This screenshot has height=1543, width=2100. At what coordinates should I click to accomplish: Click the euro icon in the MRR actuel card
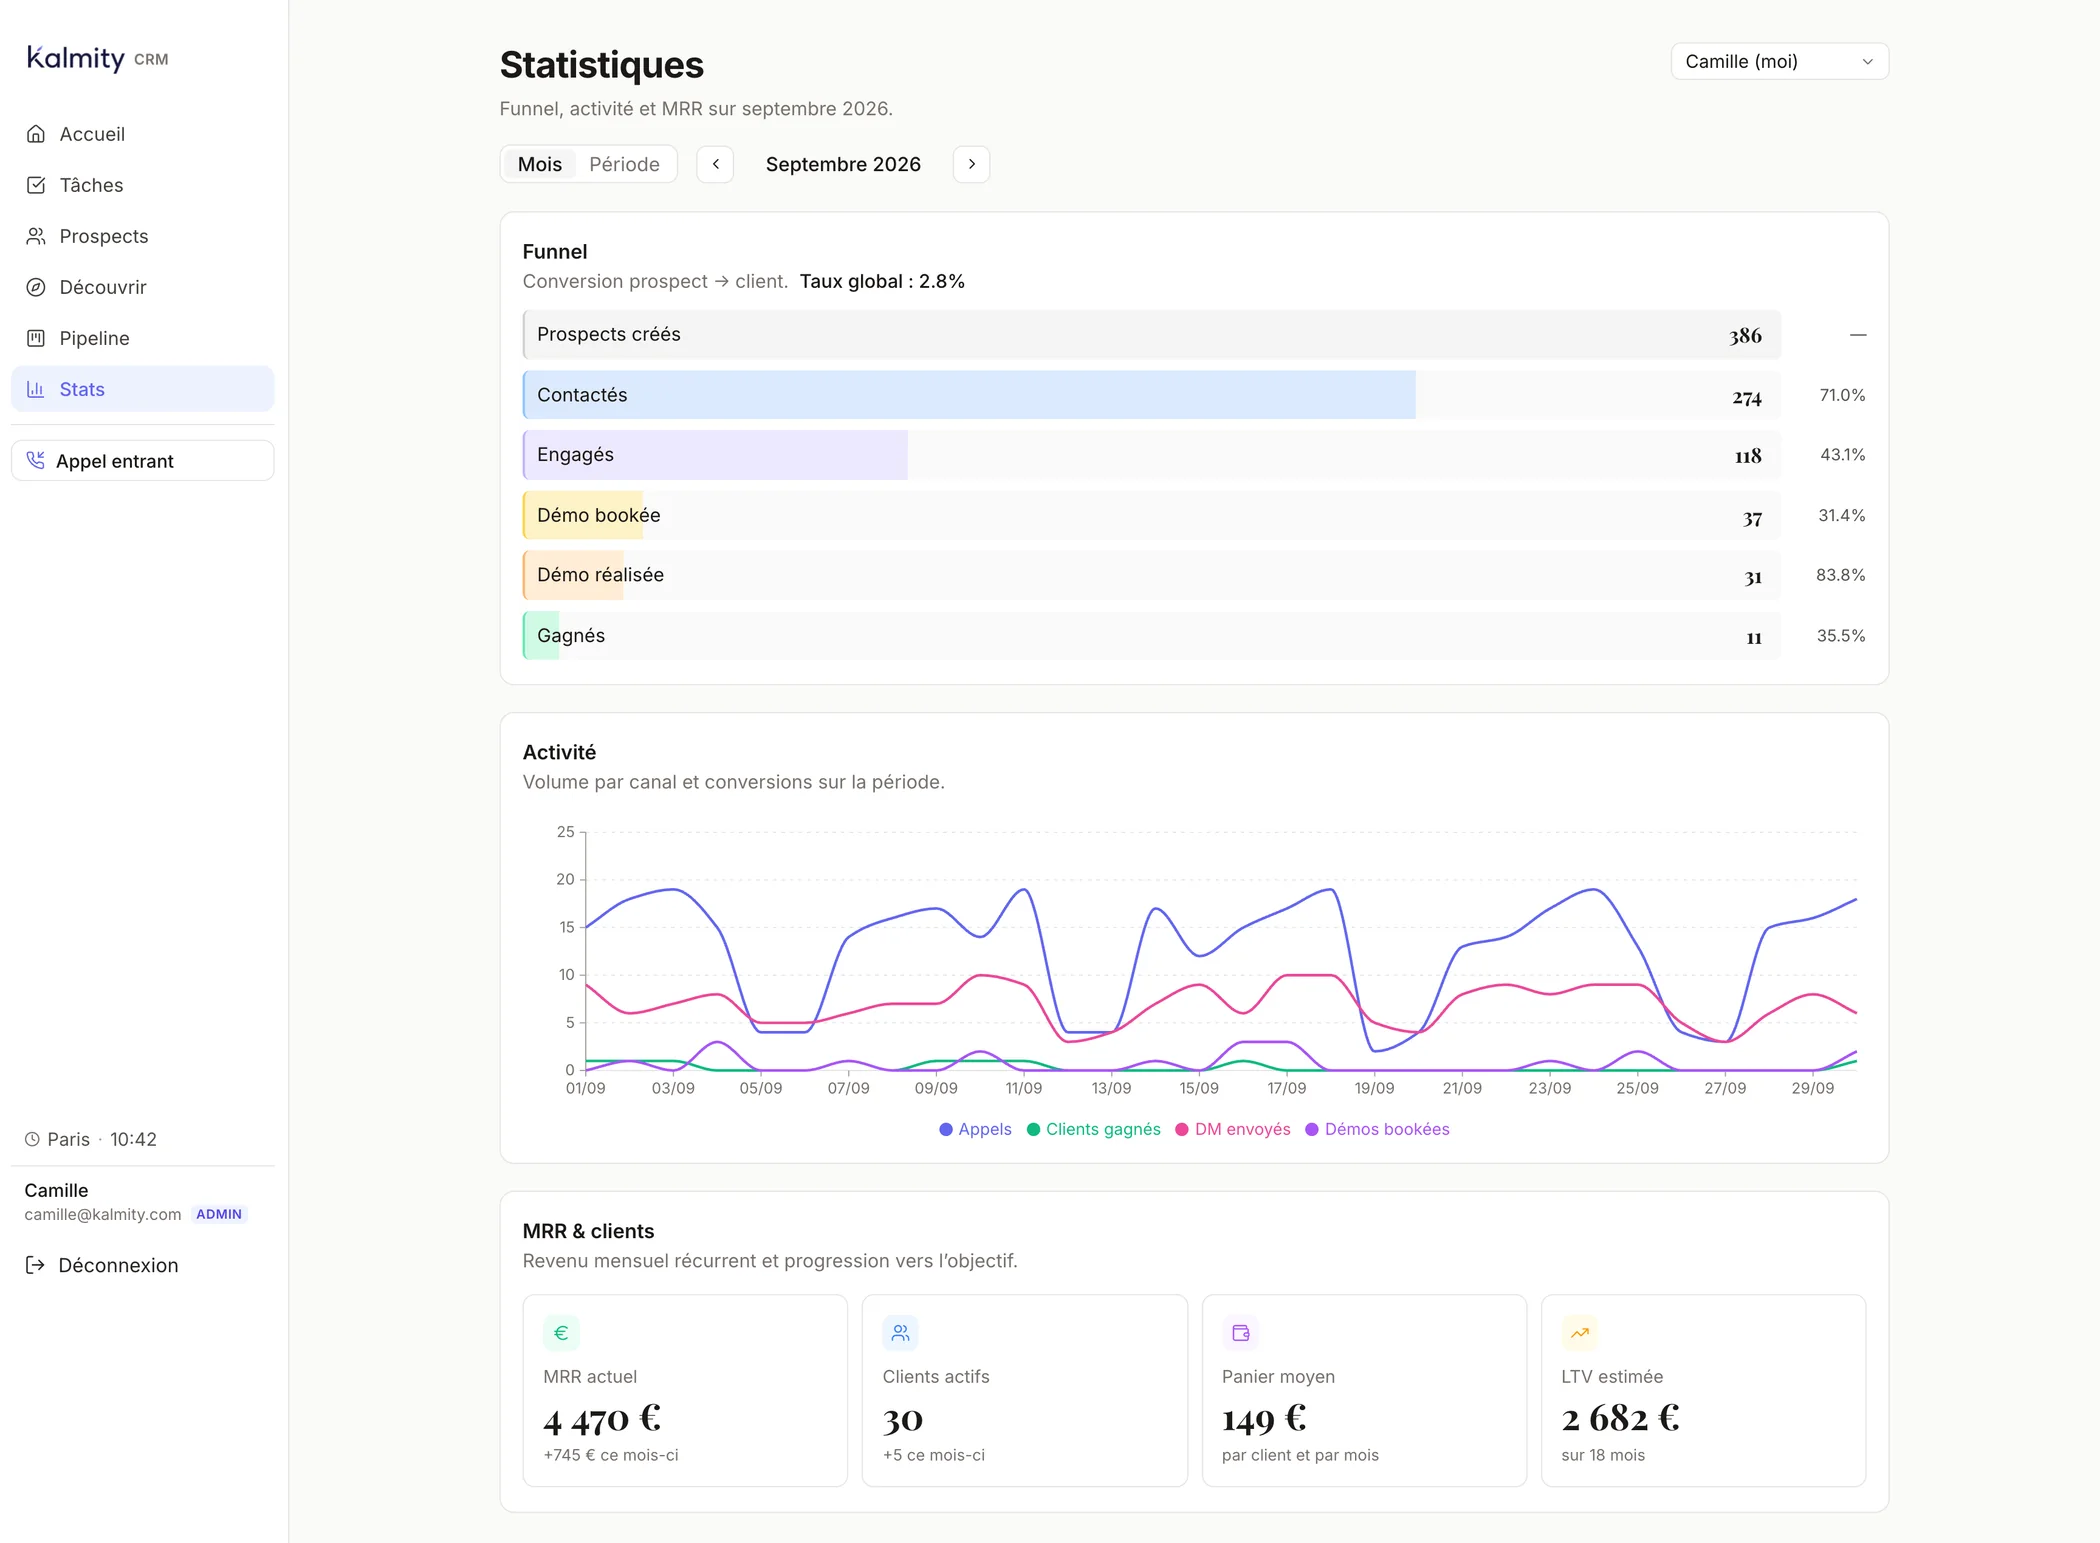pyautogui.click(x=561, y=1333)
